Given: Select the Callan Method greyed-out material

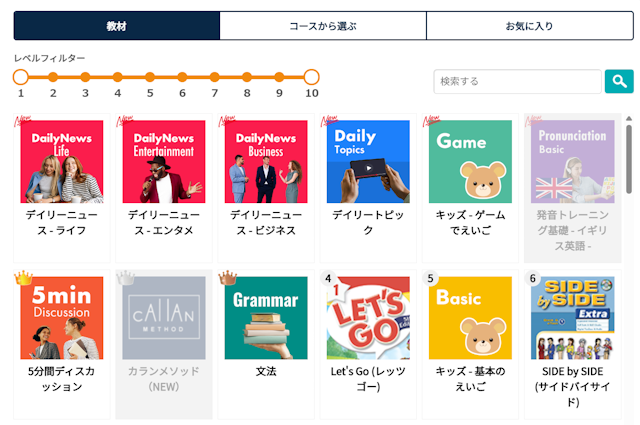Looking at the screenshot, I should pyautogui.click(x=164, y=318).
